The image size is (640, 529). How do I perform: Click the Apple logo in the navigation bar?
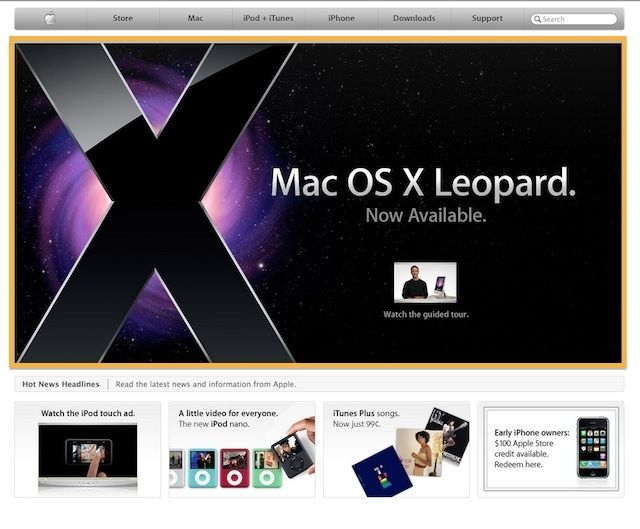pos(50,18)
